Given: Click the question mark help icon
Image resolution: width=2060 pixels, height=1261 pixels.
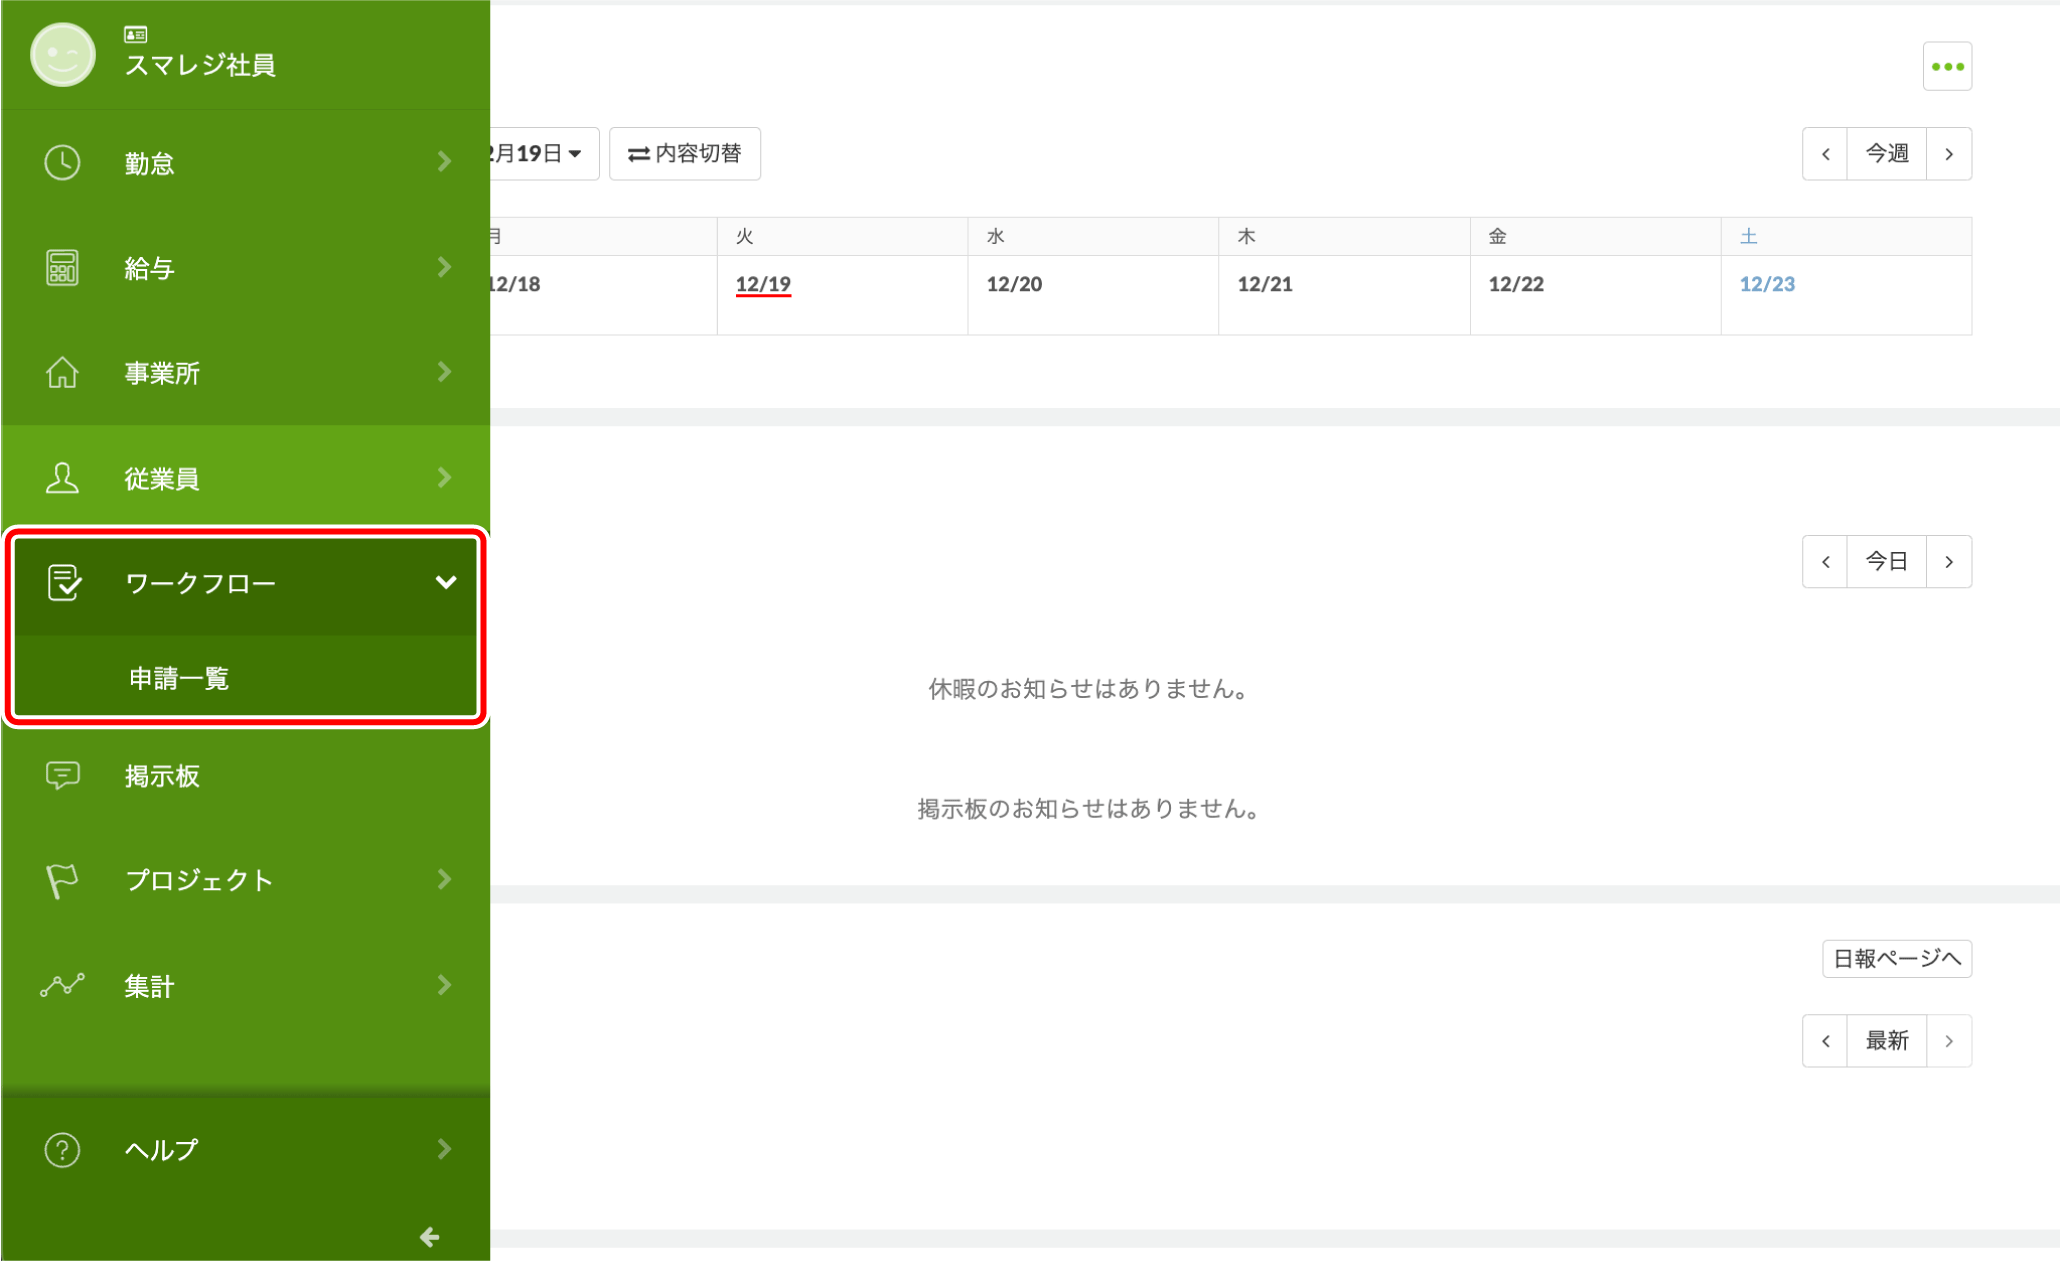Looking at the screenshot, I should click(62, 1150).
